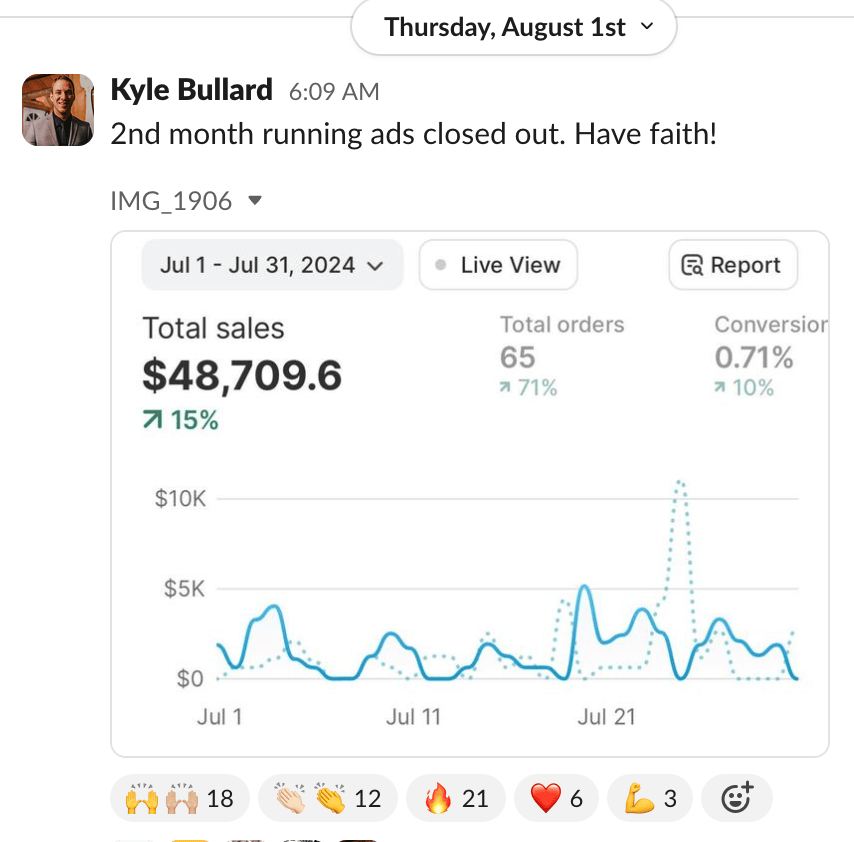Click the Report button
This screenshot has width=854, height=842.
tap(732, 265)
